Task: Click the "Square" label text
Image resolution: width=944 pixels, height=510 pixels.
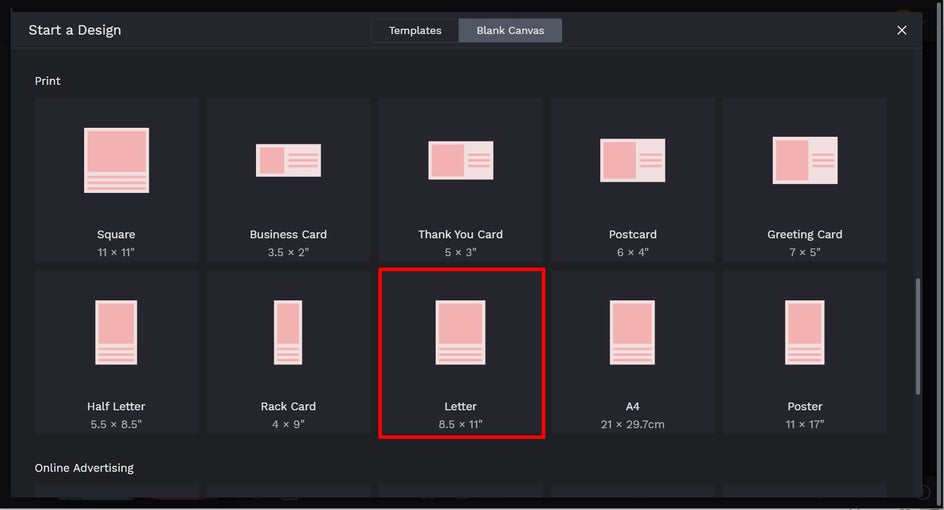Action: pos(116,234)
